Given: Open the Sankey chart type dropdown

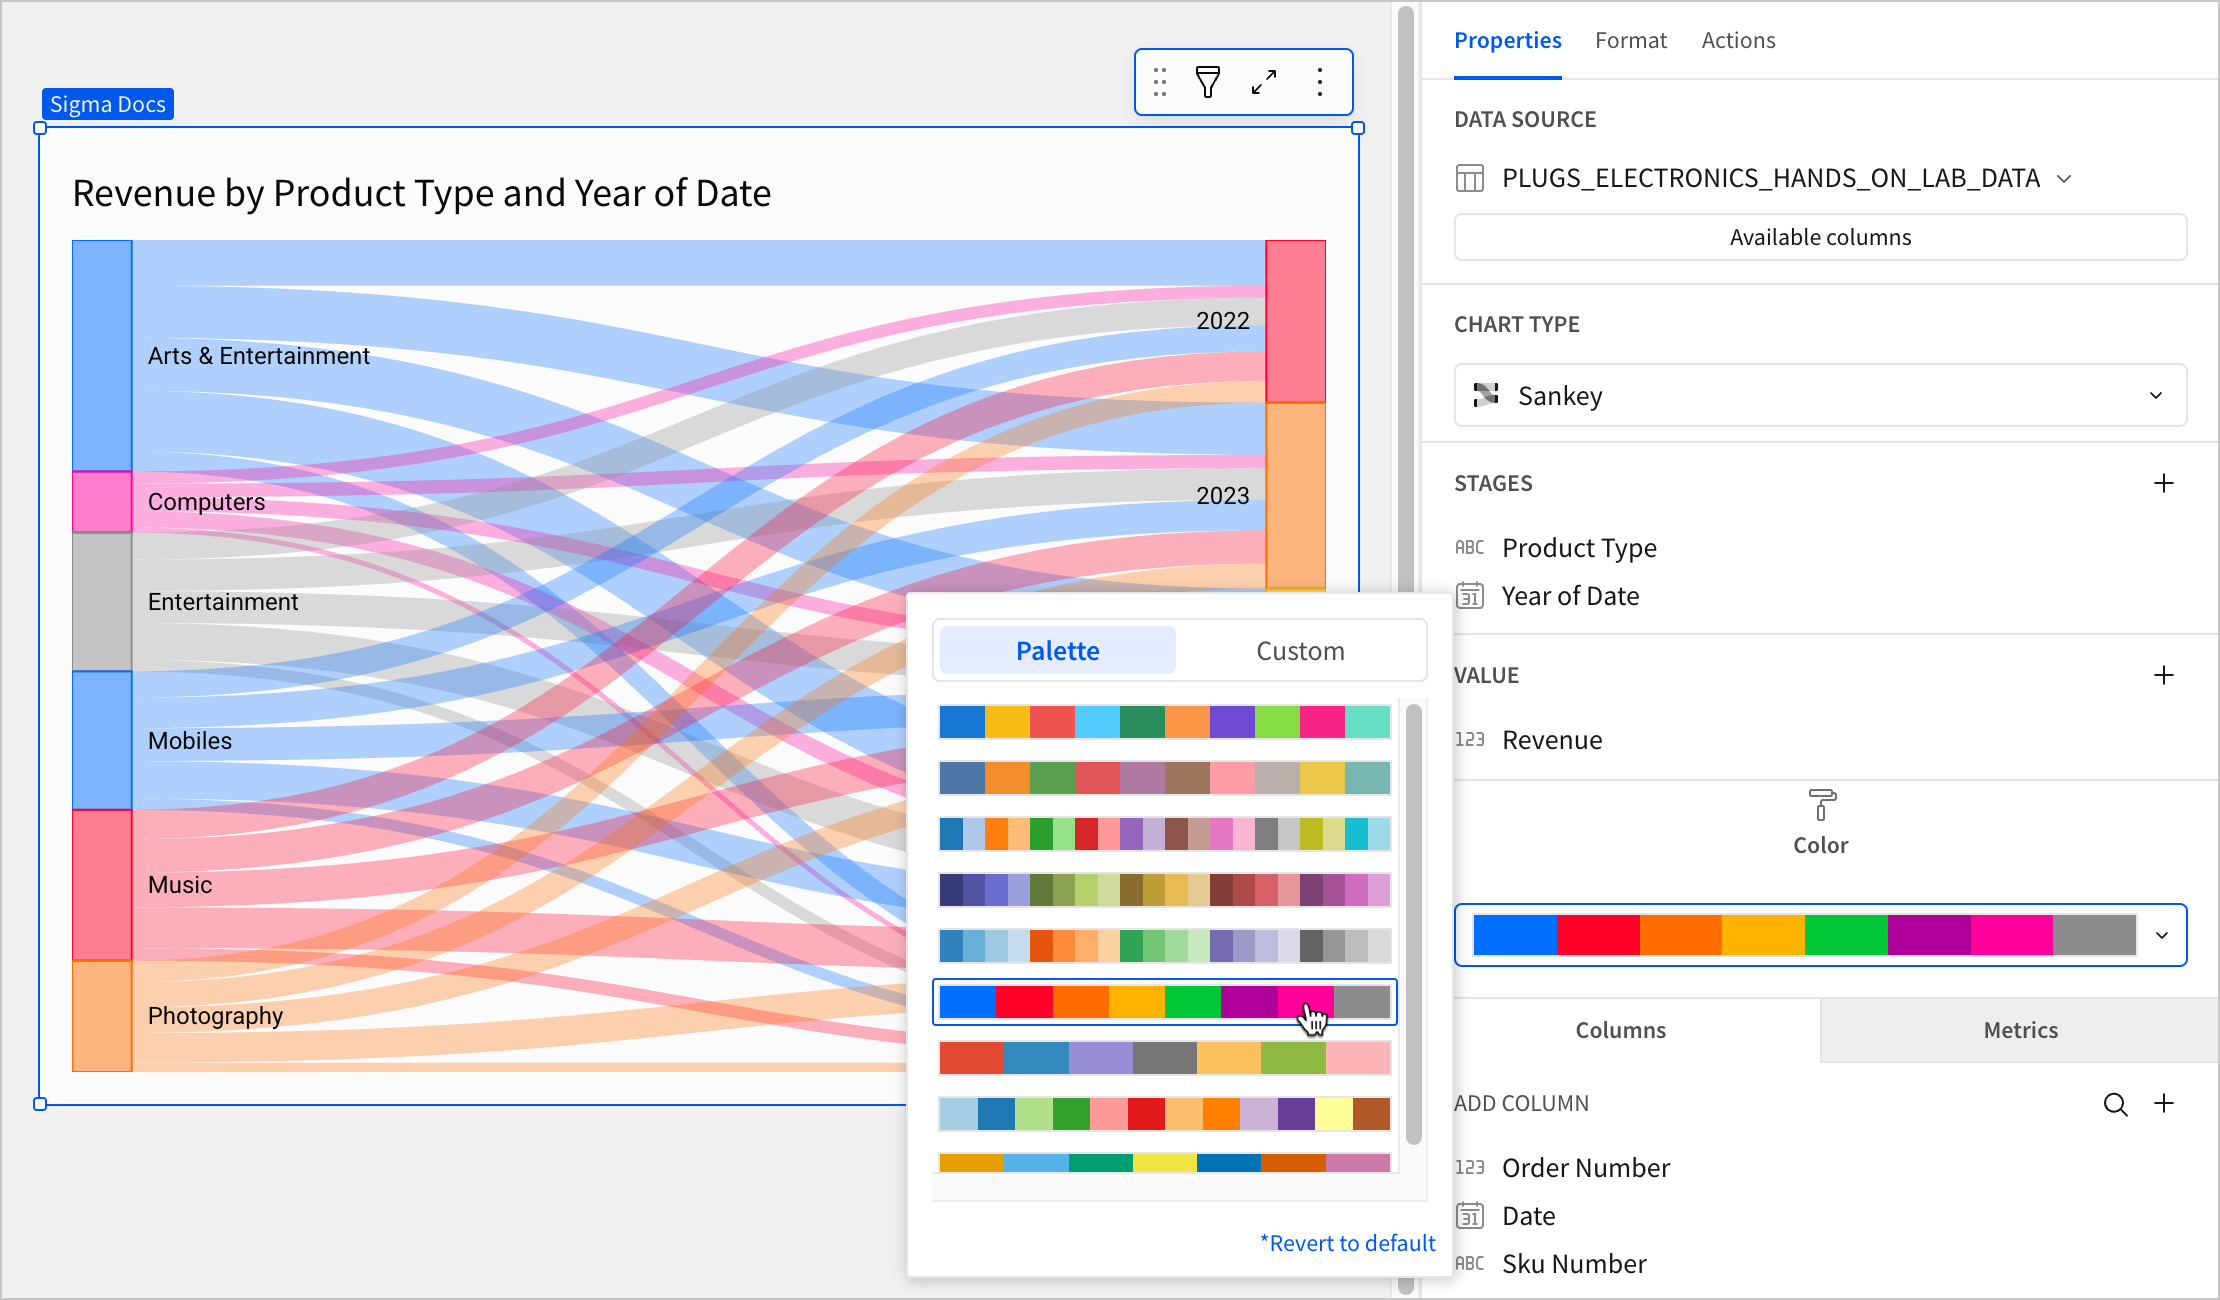Looking at the screenshot, I should point(1820,395).
